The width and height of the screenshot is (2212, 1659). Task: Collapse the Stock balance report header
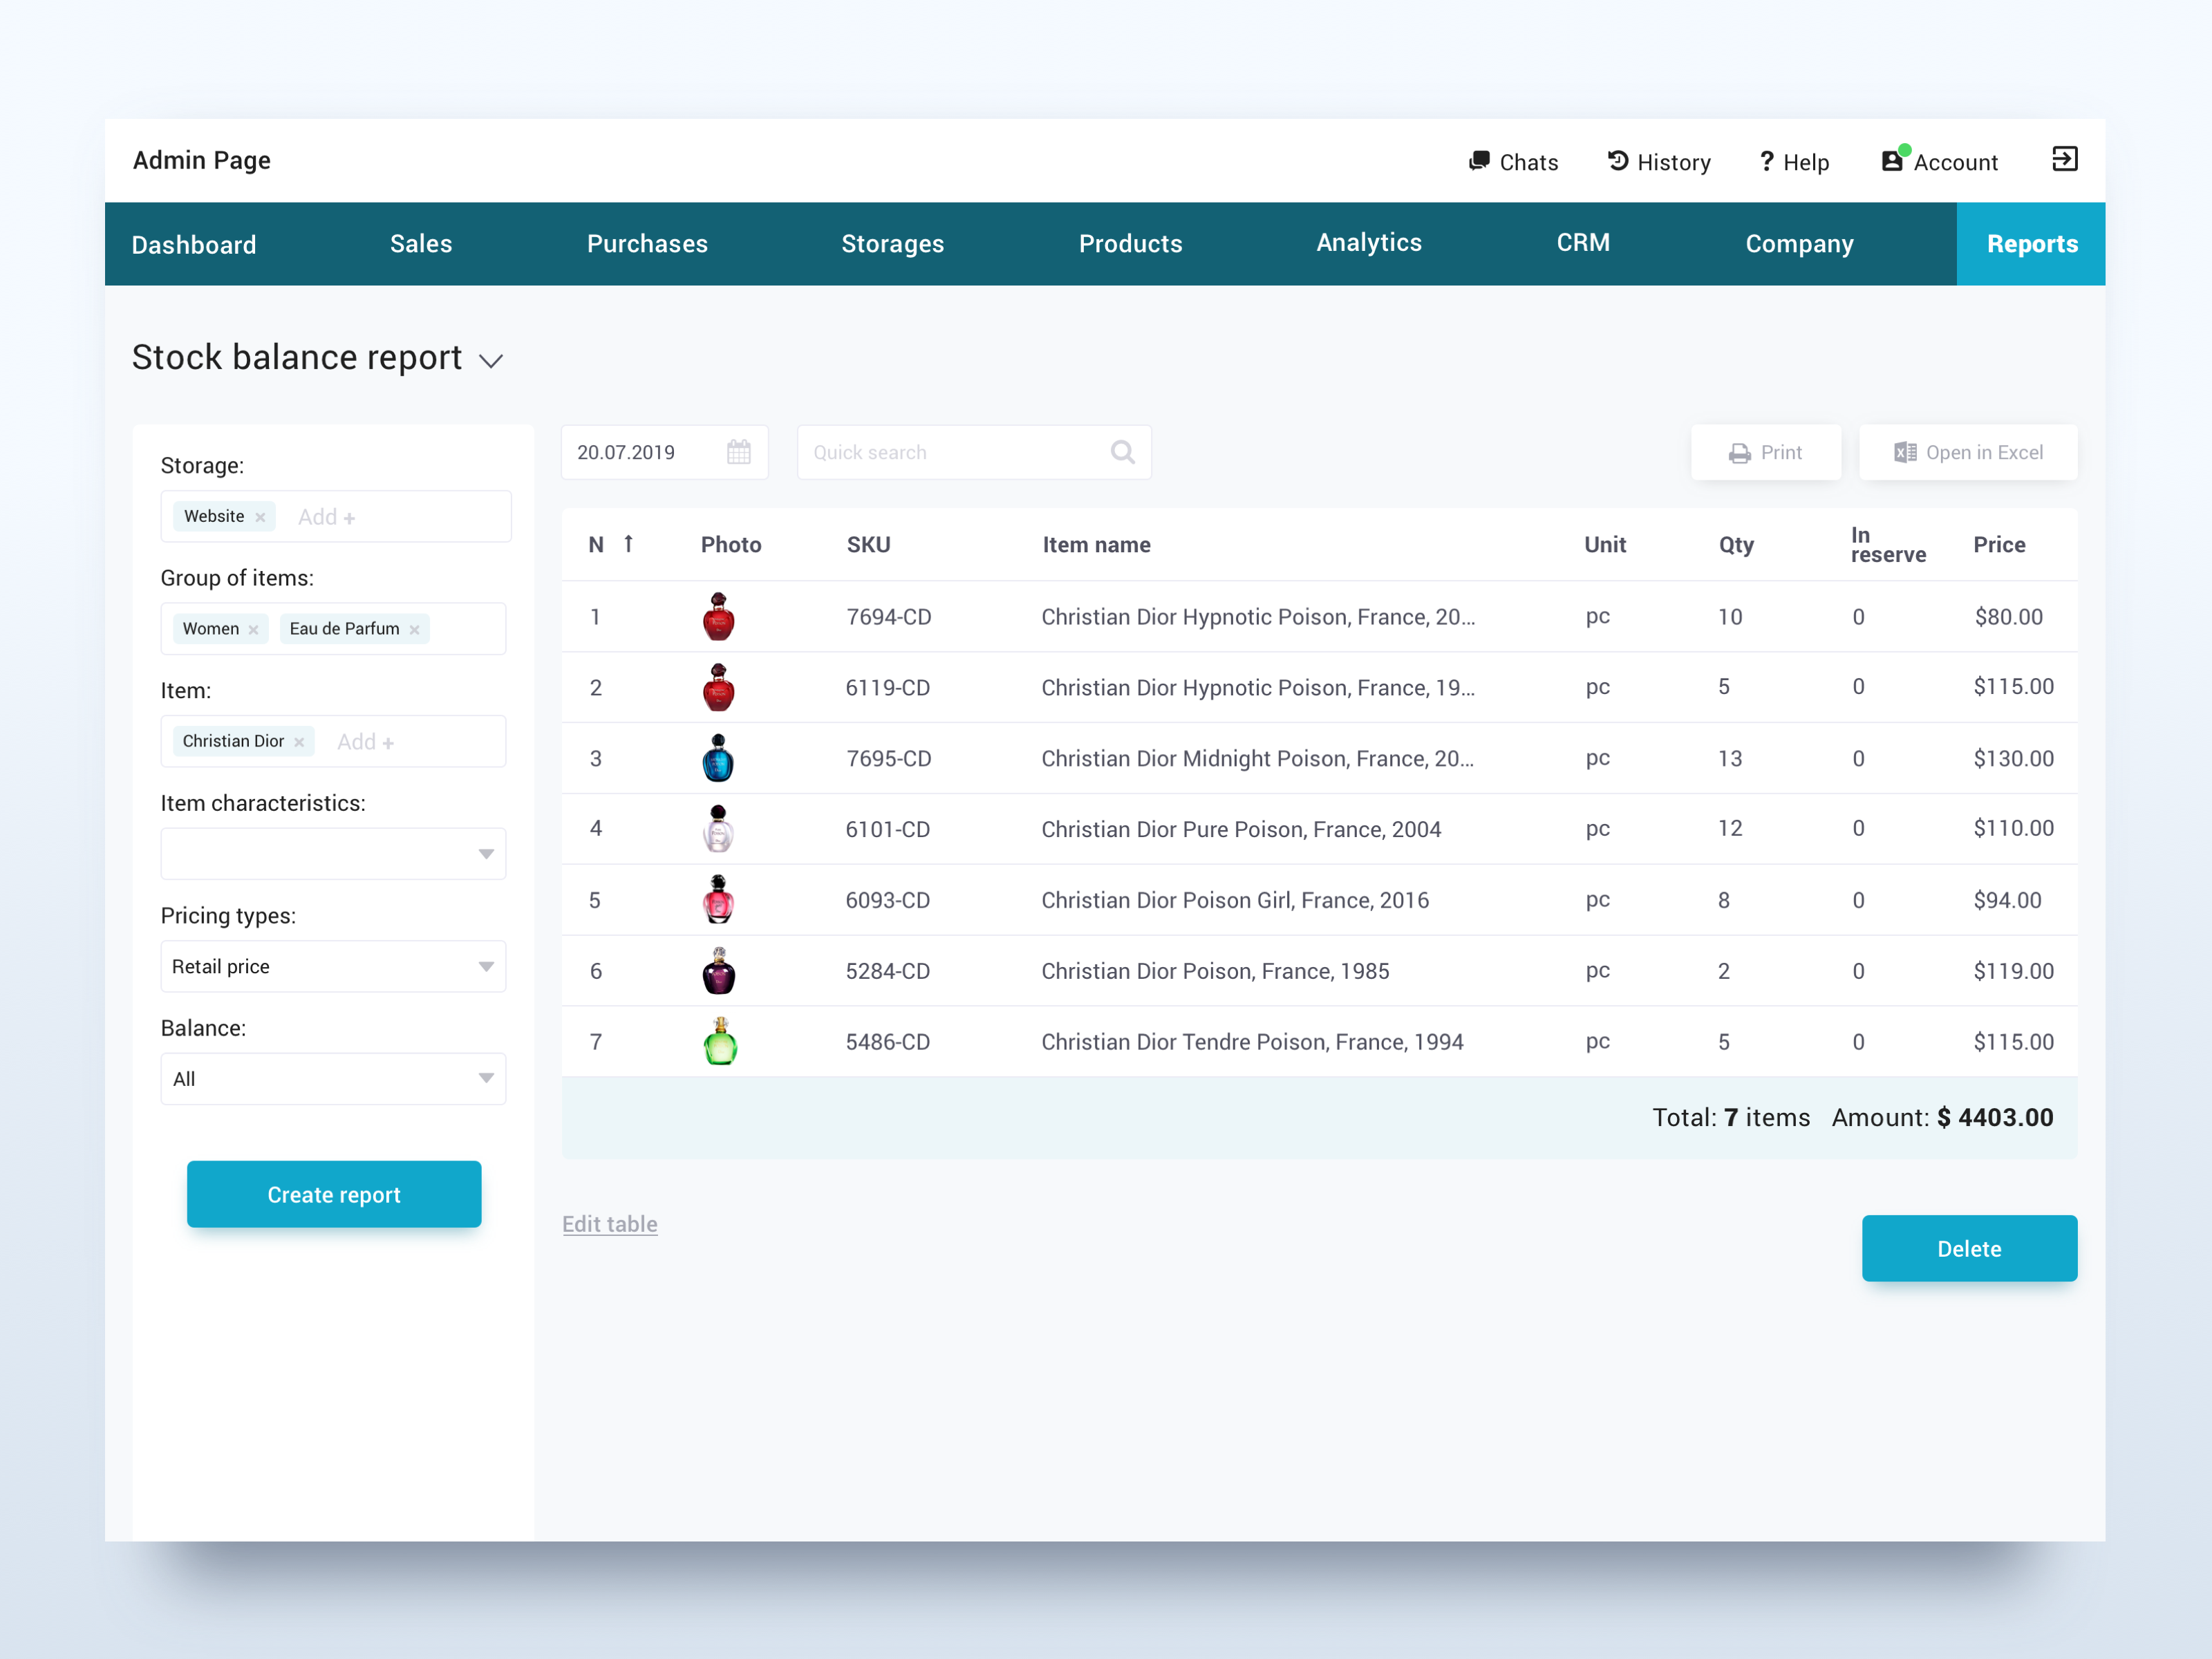coord(491,361)
